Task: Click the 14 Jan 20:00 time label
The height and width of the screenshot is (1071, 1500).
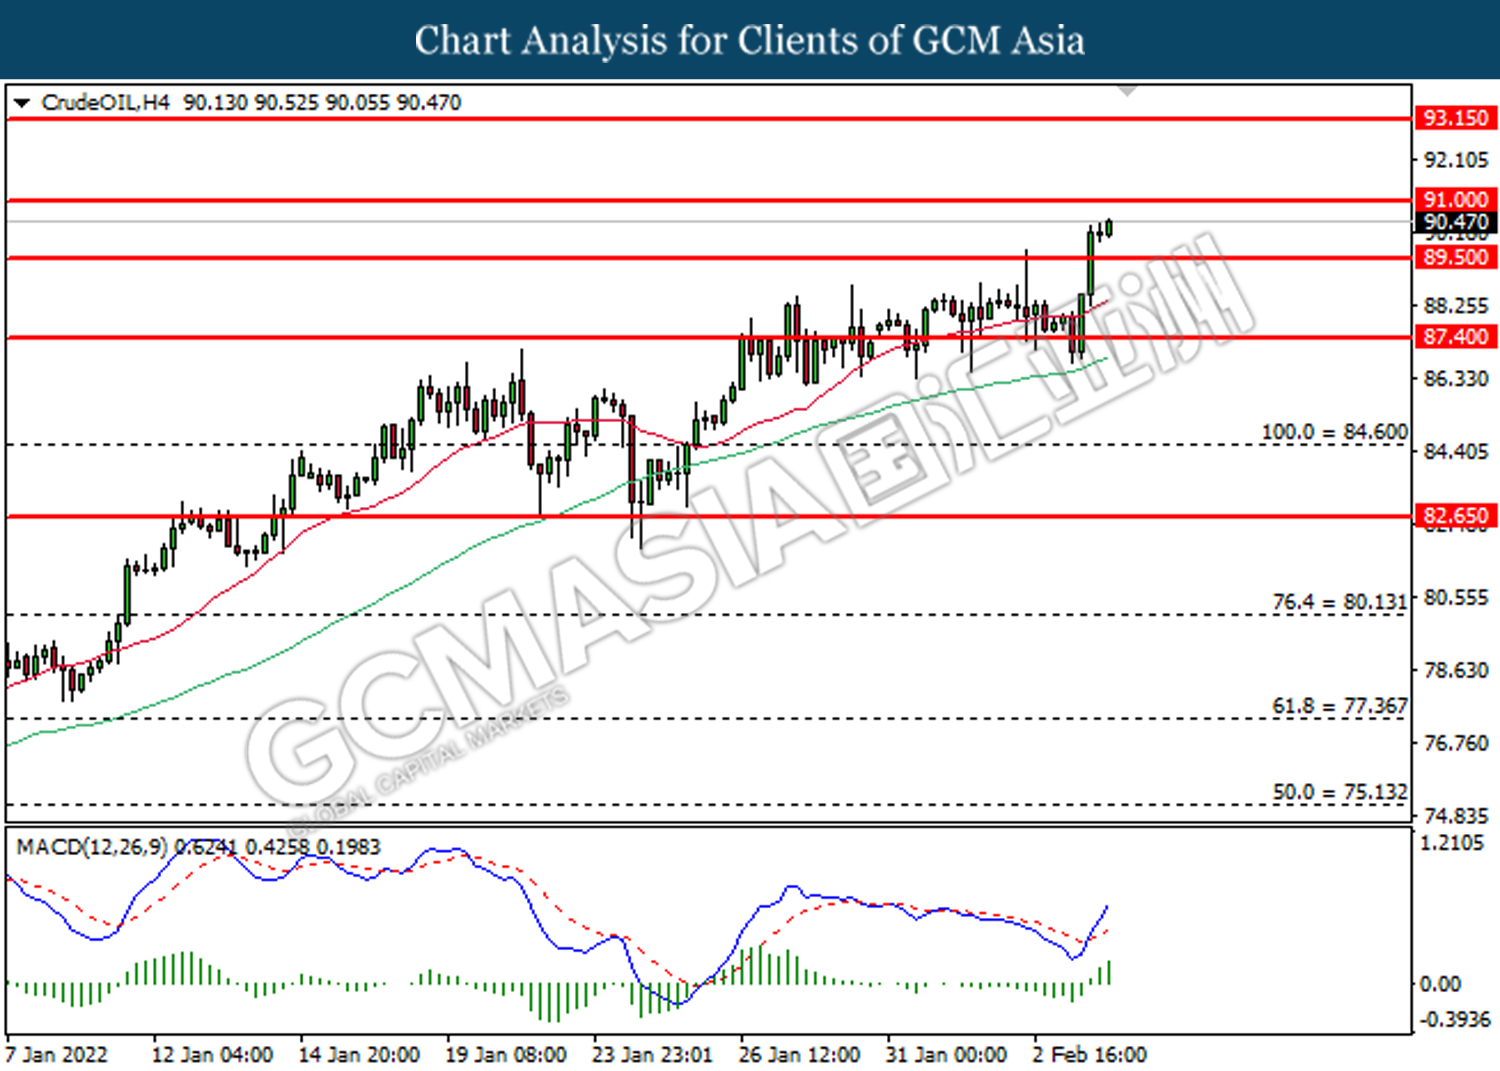Action: [x=359, y=1055]
